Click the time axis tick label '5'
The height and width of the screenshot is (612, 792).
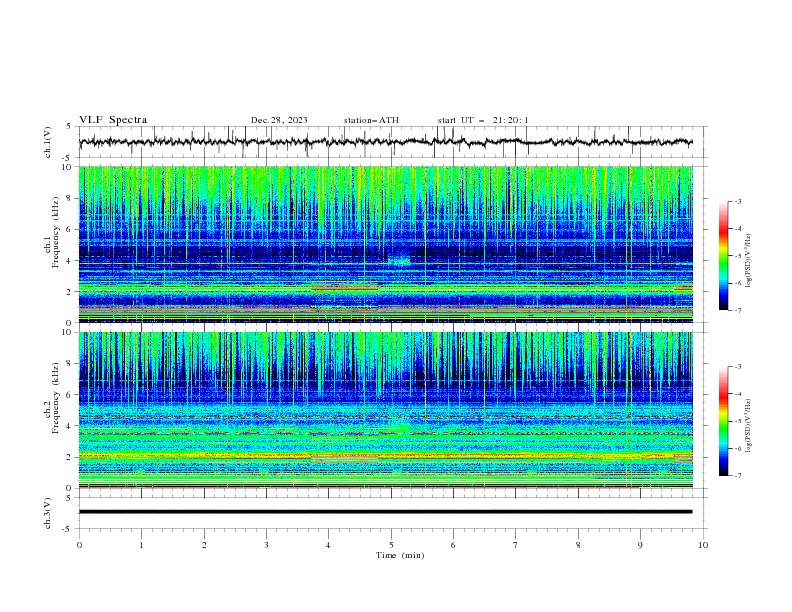click(391, 545)
